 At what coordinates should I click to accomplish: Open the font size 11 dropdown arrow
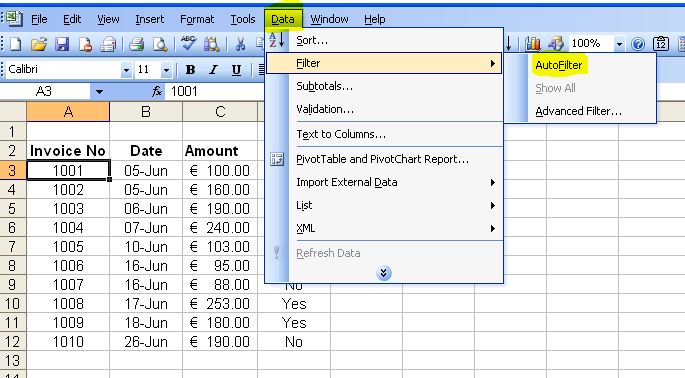pos(166,70)
